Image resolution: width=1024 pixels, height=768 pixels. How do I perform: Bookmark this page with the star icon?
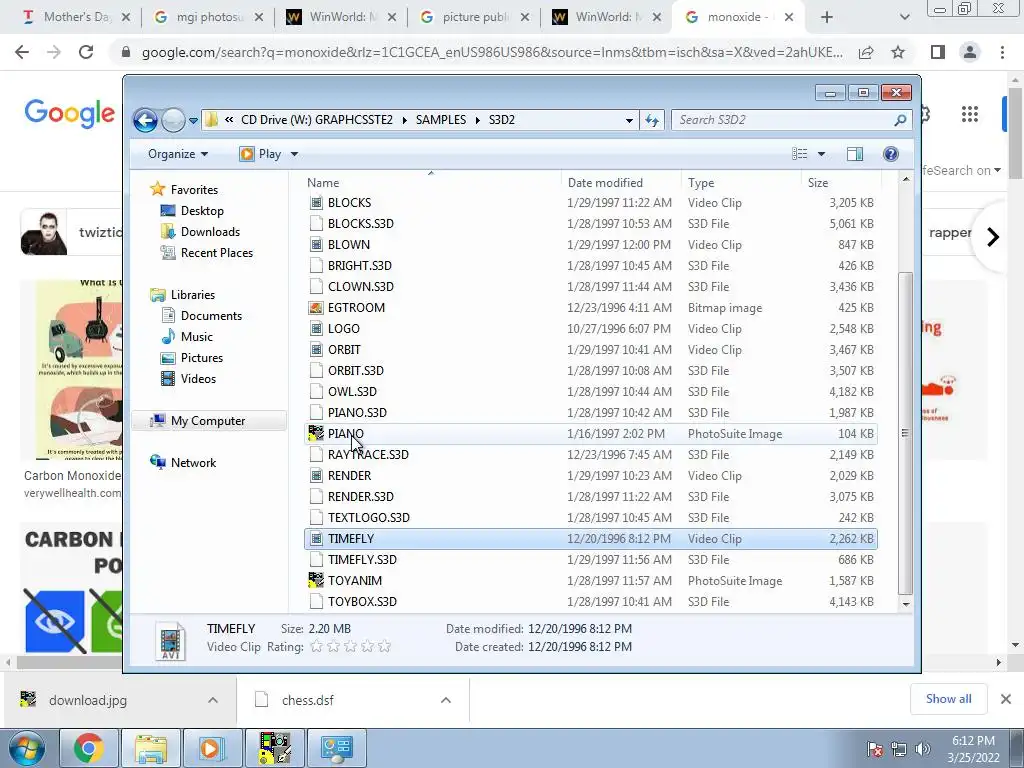point(898,52)
